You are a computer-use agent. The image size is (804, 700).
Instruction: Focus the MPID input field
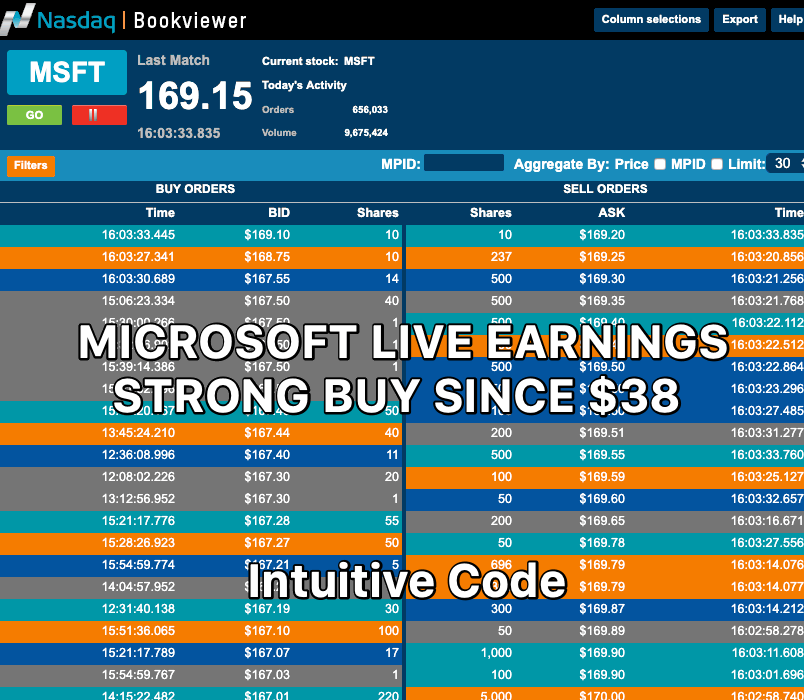click(x=464, y=163)
